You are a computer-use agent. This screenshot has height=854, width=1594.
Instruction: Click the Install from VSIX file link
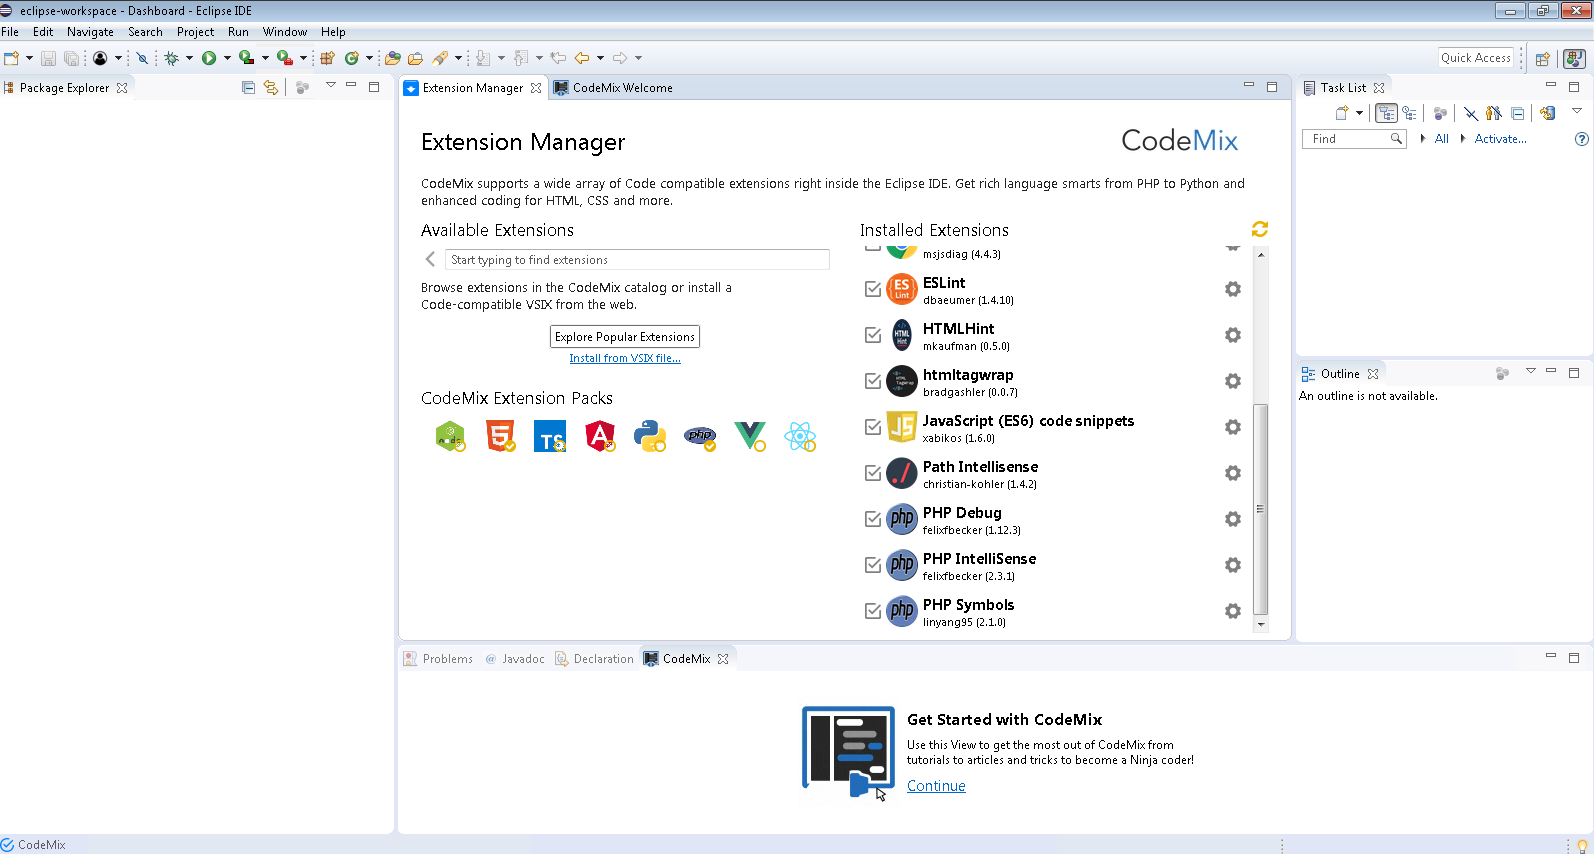625,358
